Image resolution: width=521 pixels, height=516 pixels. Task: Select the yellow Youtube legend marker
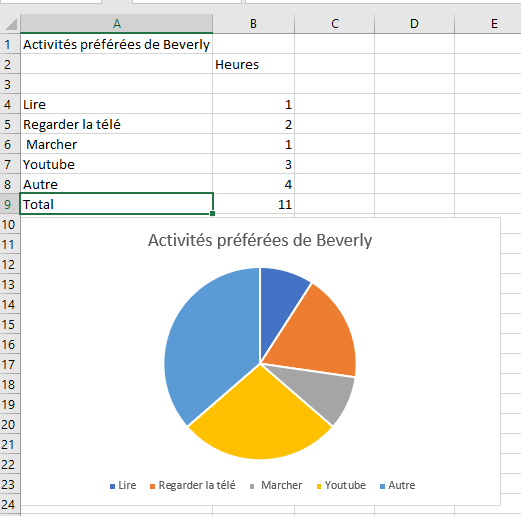tap(319, 487)
